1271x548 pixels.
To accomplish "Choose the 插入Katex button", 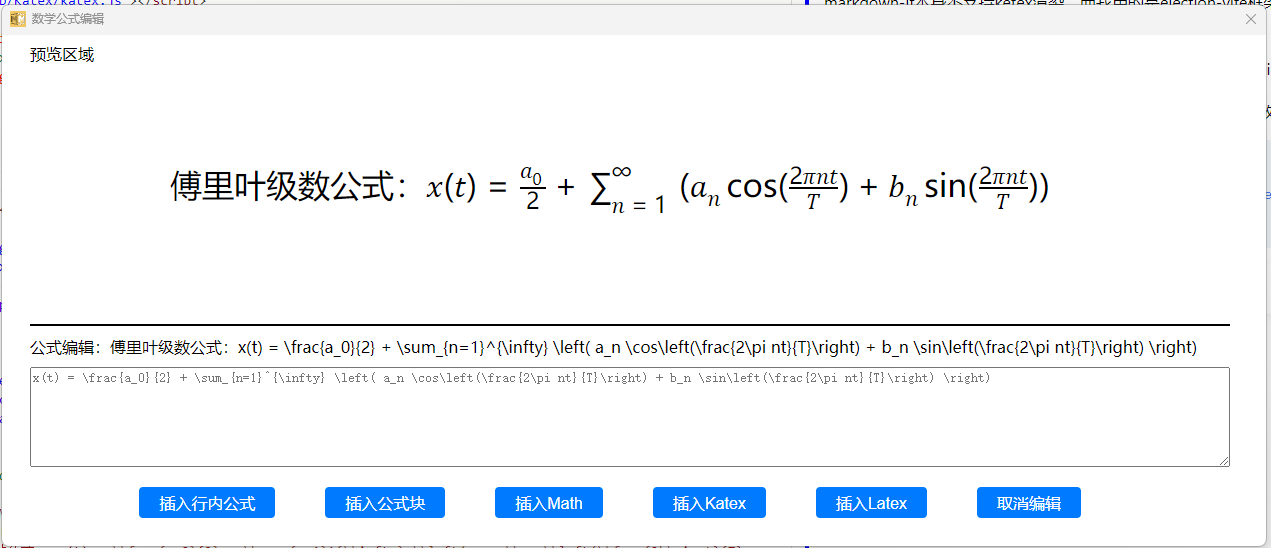I will 709,503.
